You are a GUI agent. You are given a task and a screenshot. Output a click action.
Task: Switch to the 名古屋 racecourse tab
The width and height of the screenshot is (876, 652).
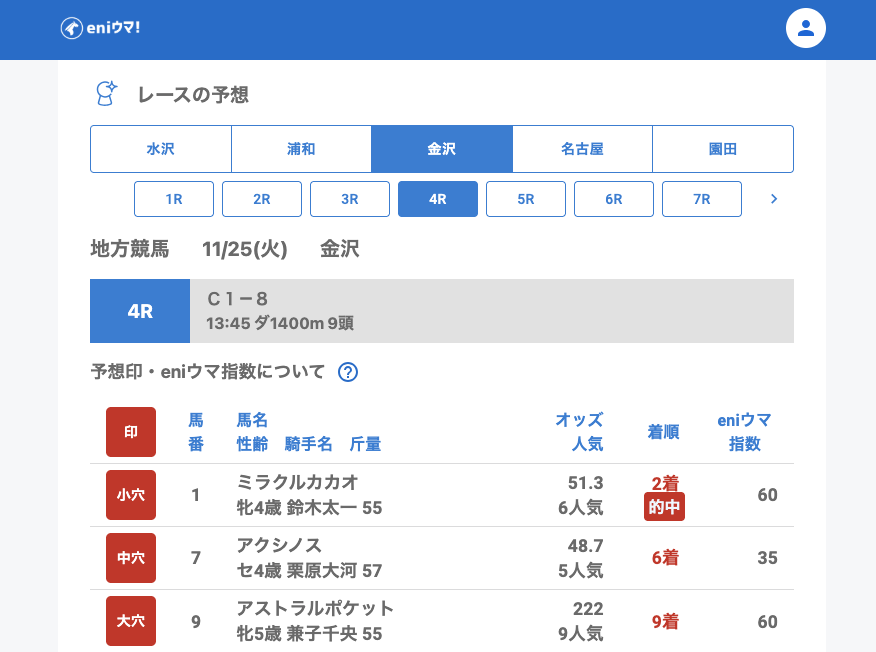pos(582,149)
